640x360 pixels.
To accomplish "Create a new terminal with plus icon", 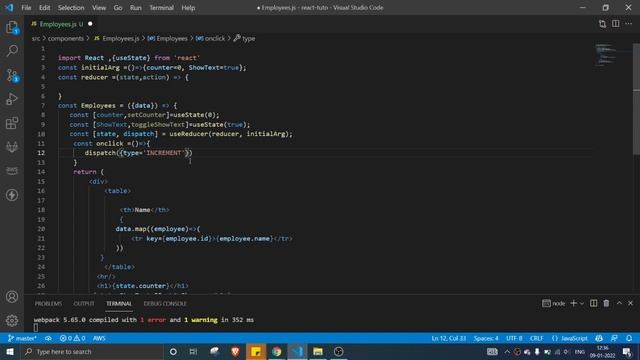I will point(573,303).
